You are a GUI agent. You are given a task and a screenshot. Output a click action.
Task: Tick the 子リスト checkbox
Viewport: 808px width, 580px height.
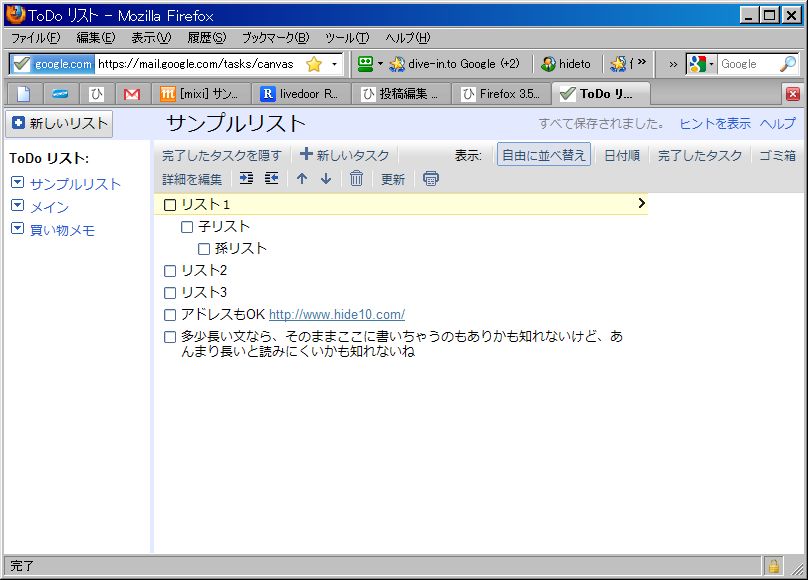pos(187,227)
